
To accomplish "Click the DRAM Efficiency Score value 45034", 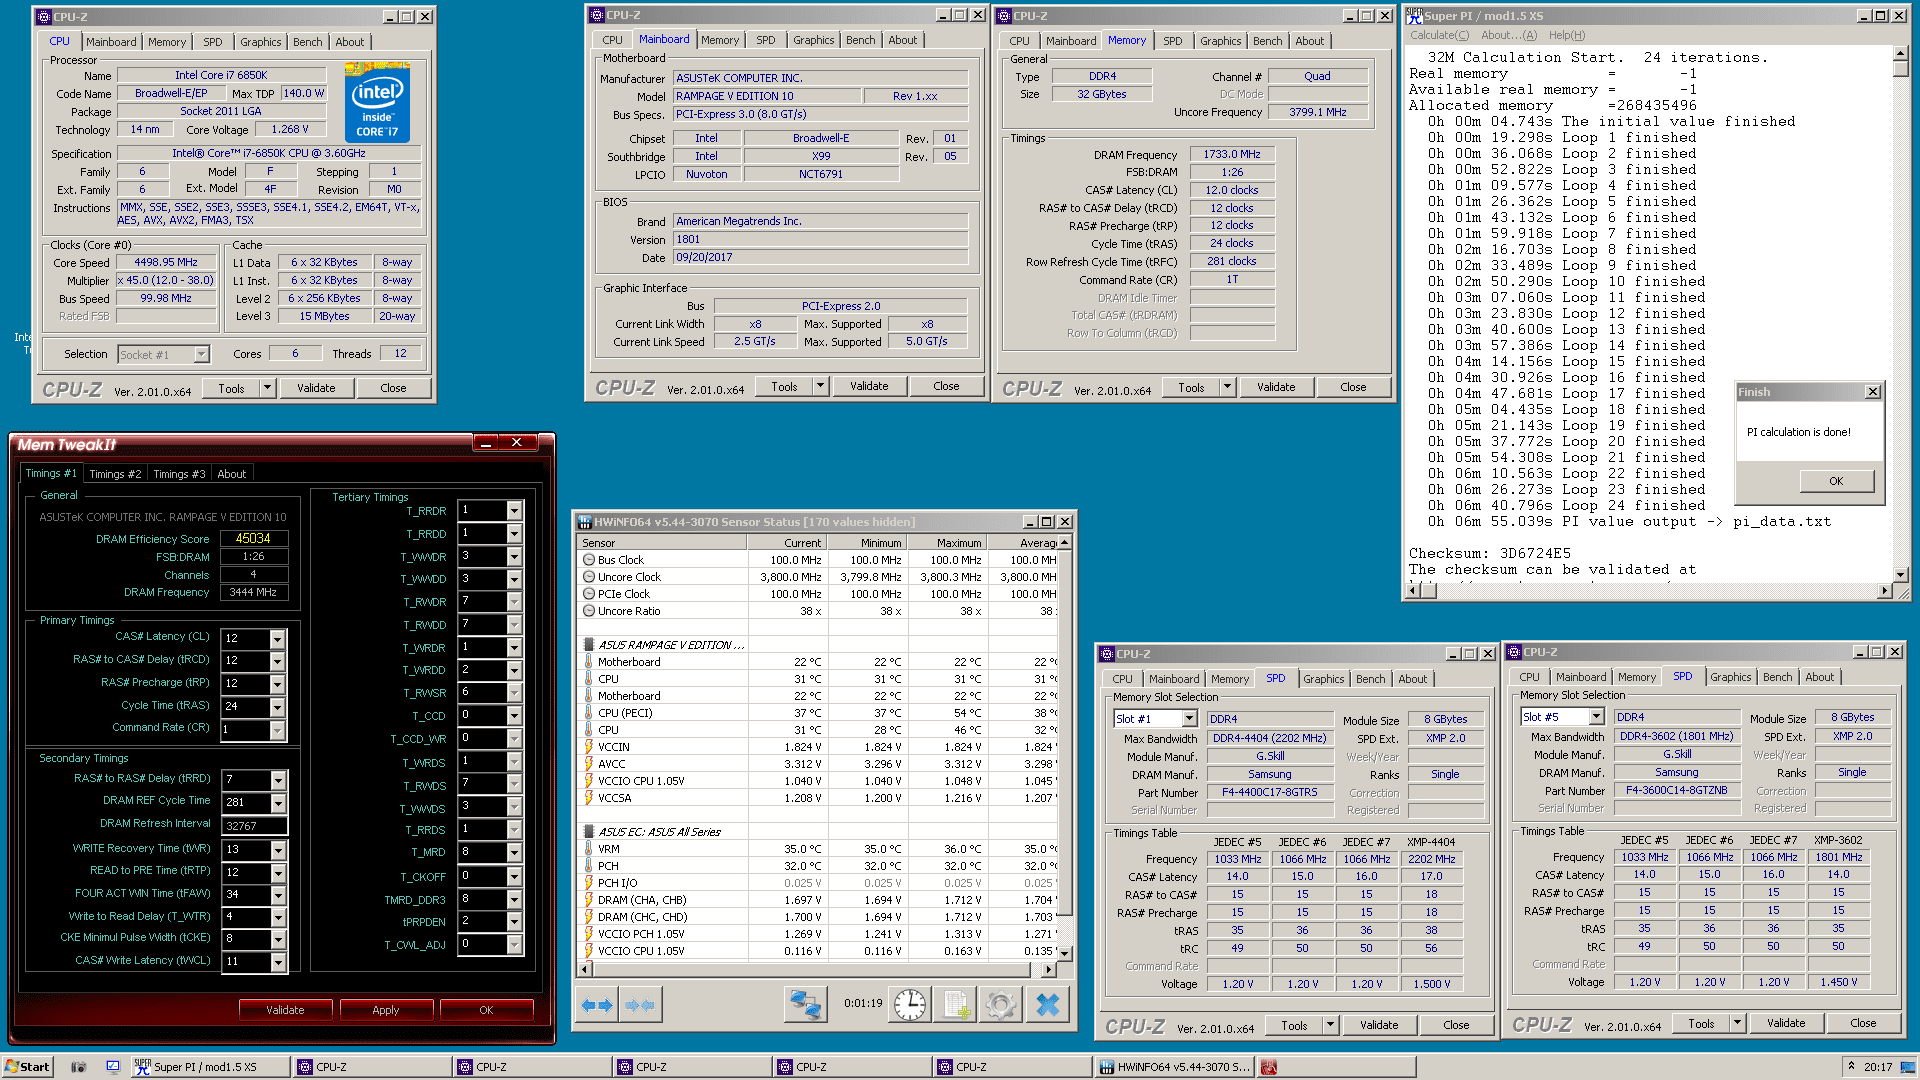I will click(254, 538).
